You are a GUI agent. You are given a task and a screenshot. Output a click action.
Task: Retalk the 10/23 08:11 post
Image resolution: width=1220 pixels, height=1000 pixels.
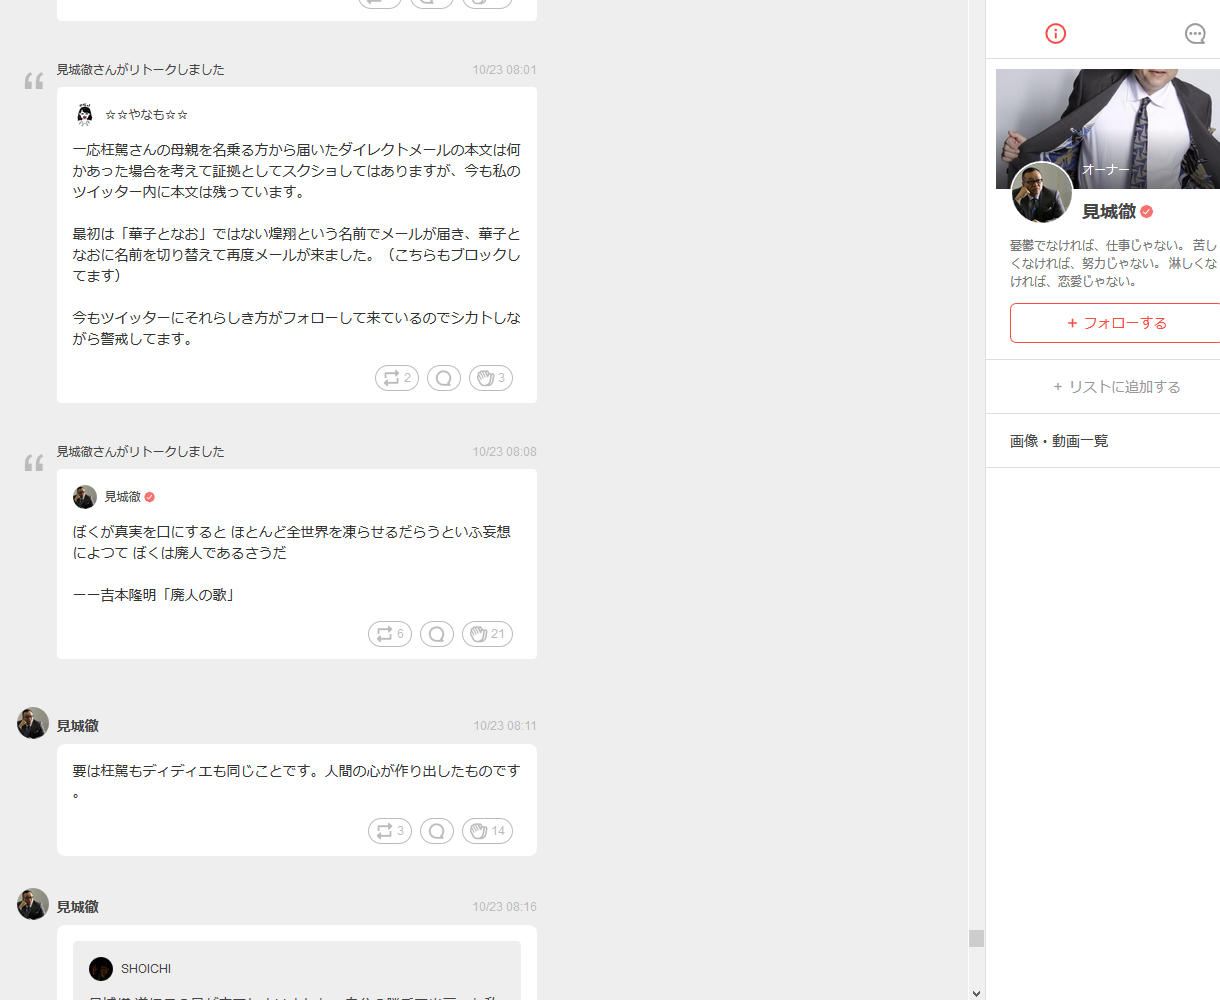(x=390, y=831)
